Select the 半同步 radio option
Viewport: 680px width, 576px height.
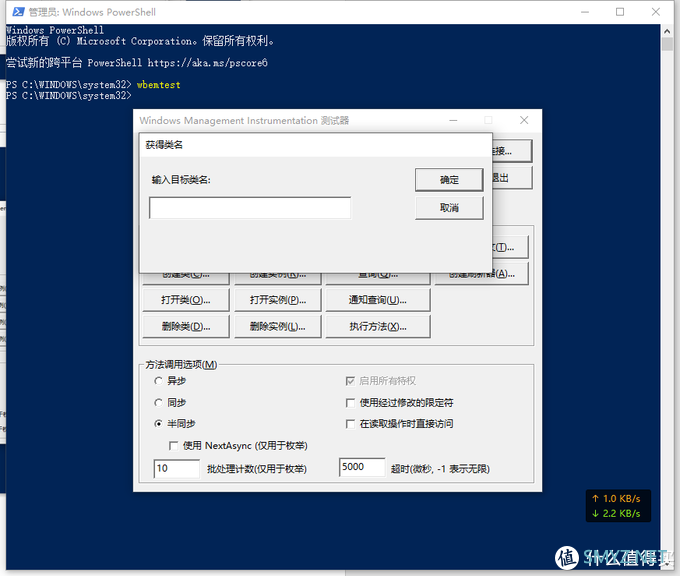[159, 424]
